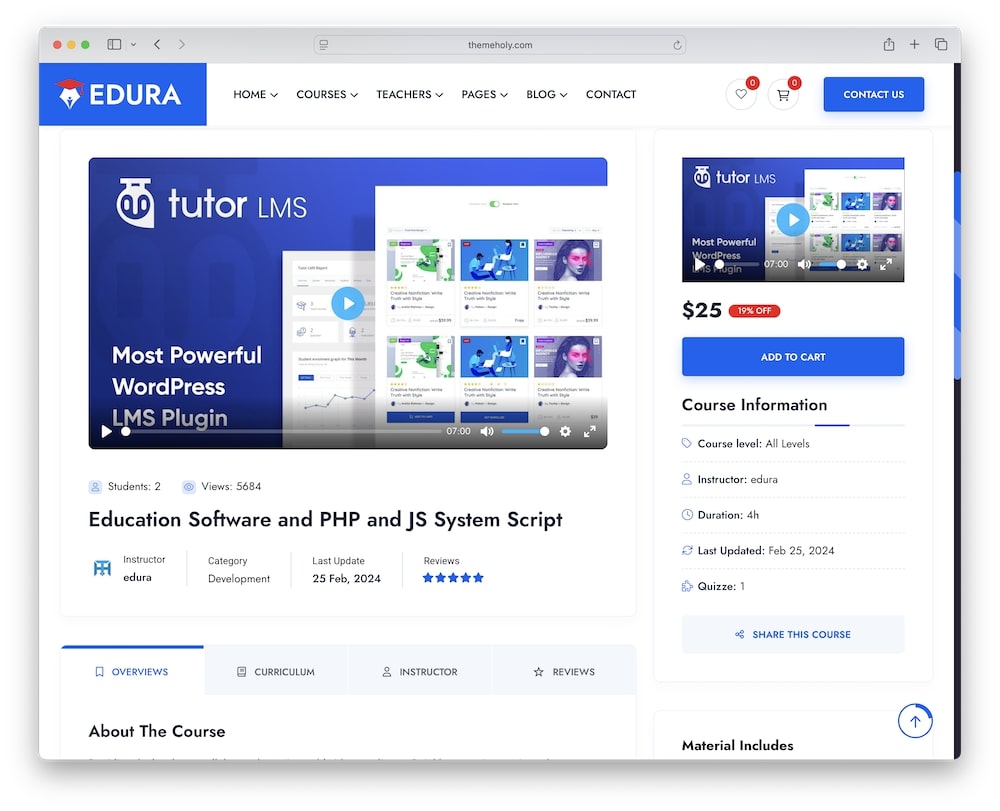Expand the HOME menu
Screen dimensions: 1000x811
(255, 94)
